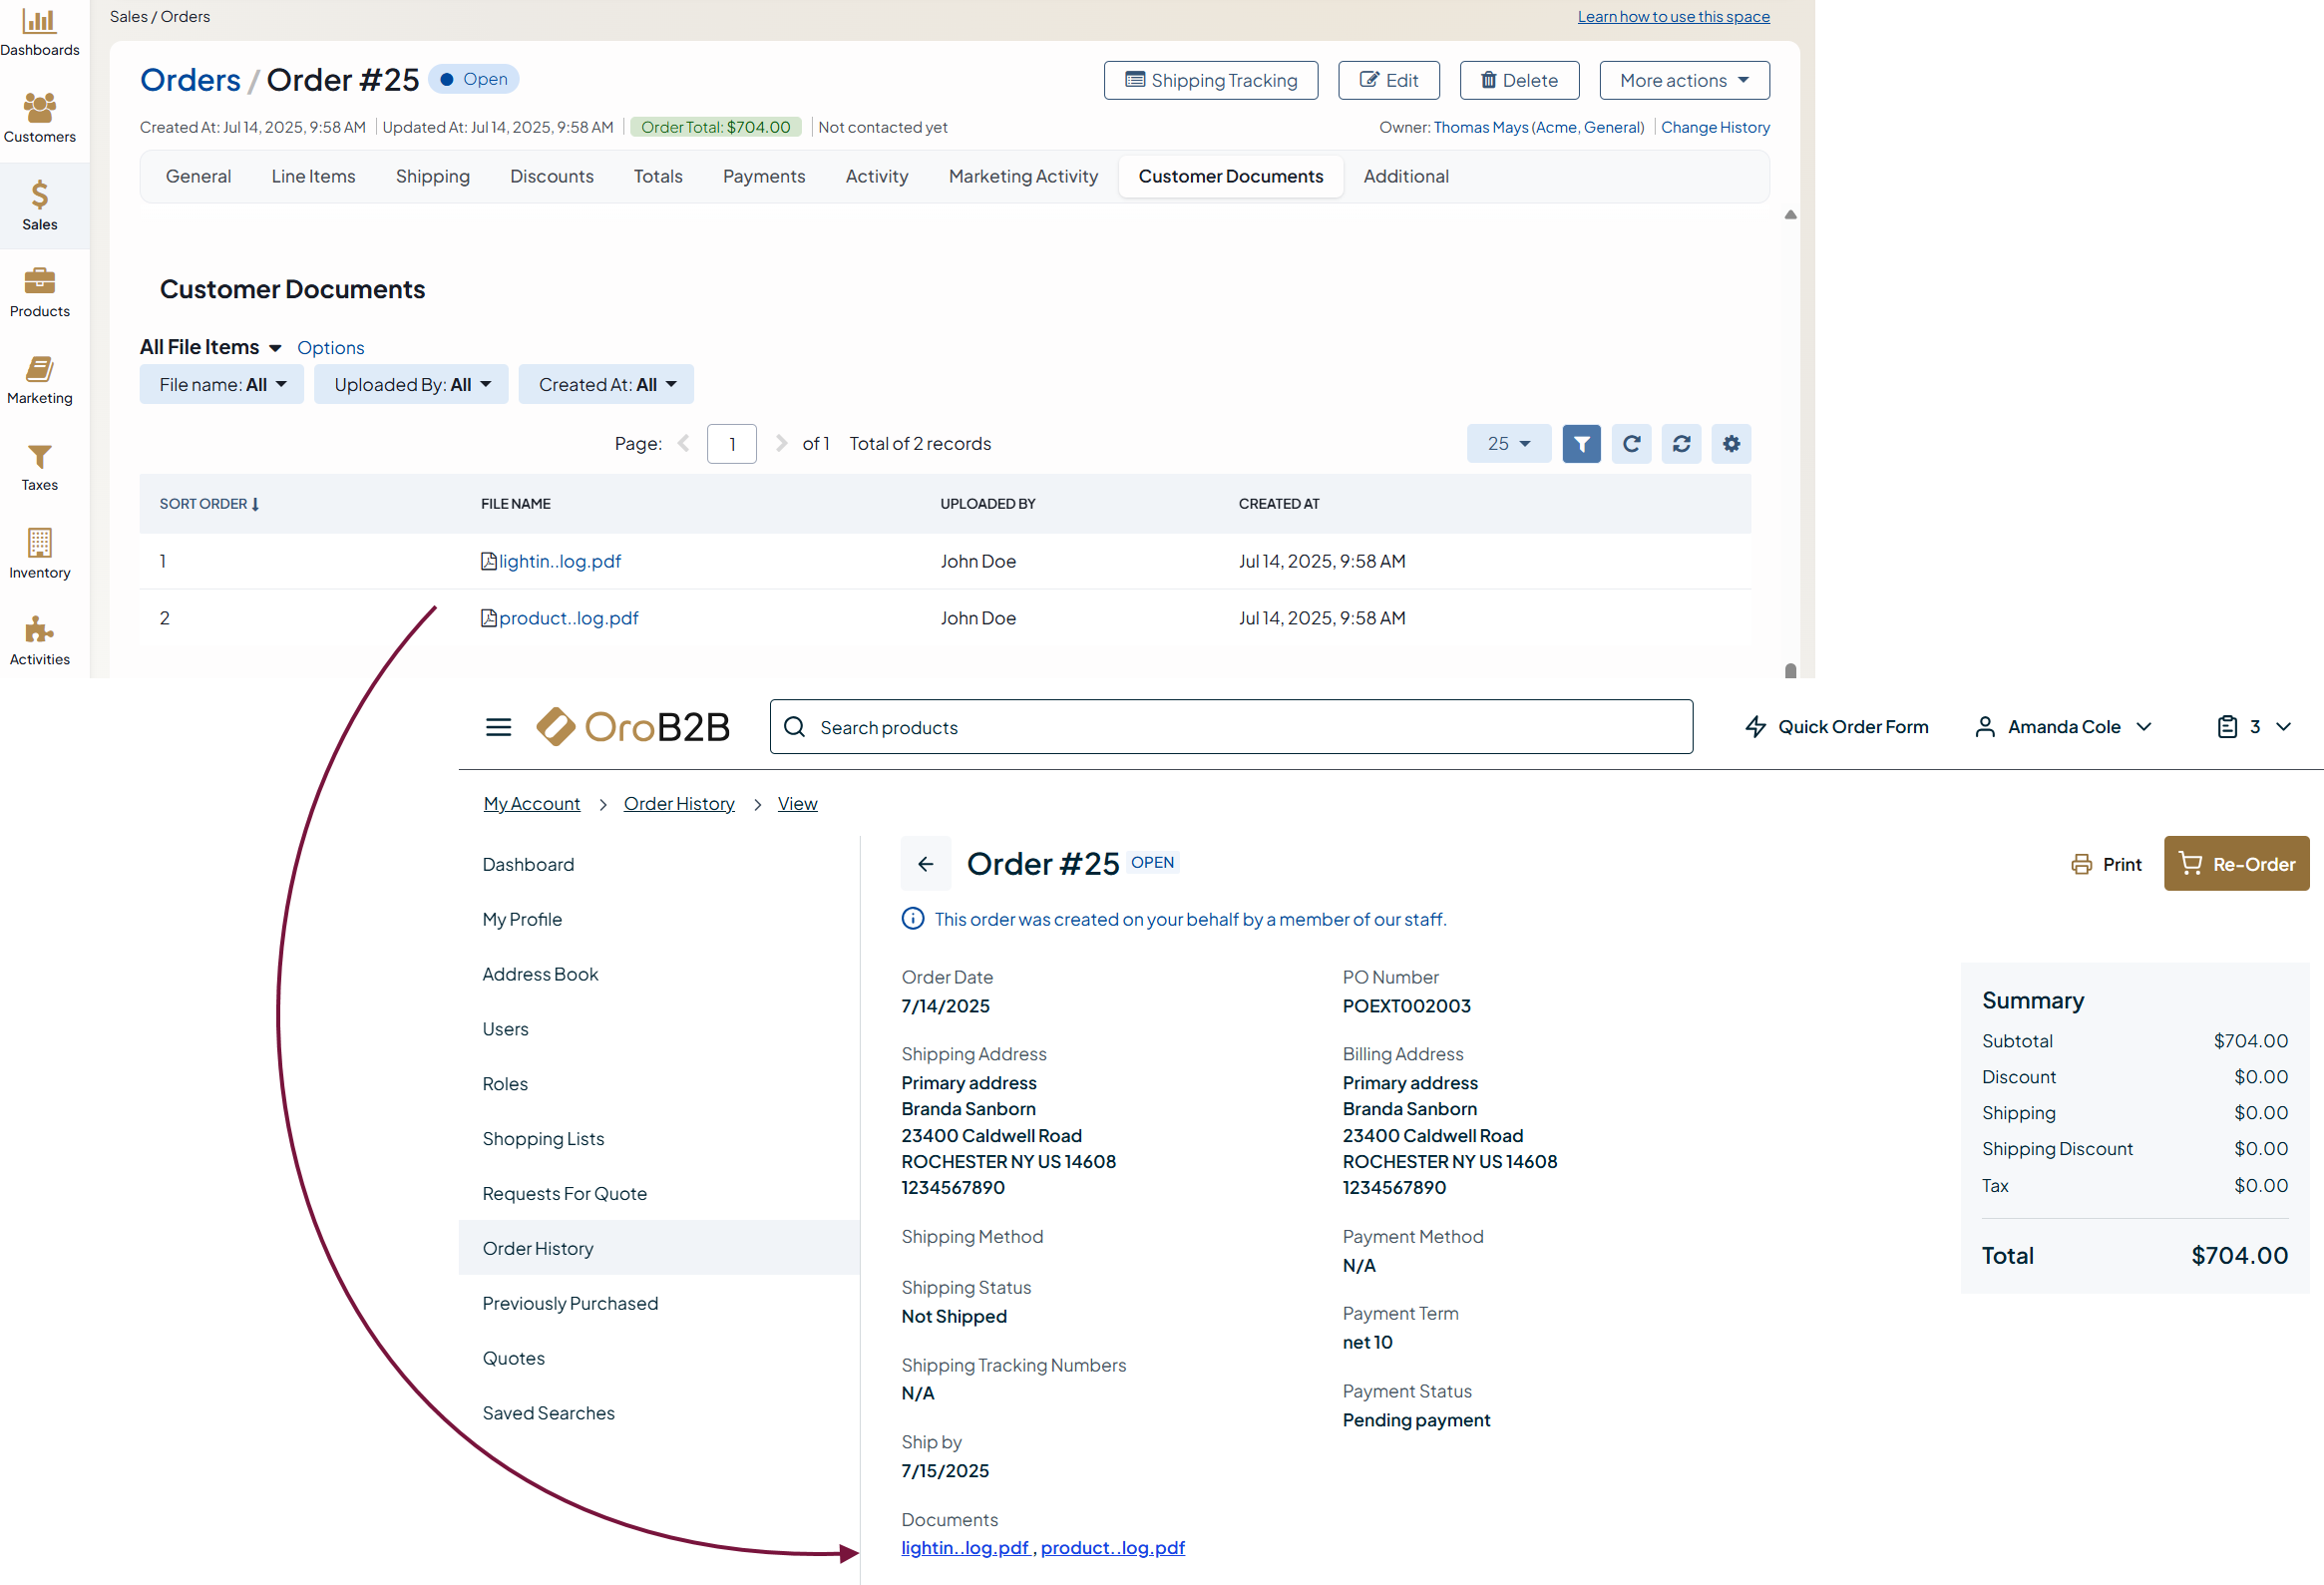This screenshot has width=2324, height=1585.
Task: Toggle the grid filter funnel button
Action: point(1580,443)
